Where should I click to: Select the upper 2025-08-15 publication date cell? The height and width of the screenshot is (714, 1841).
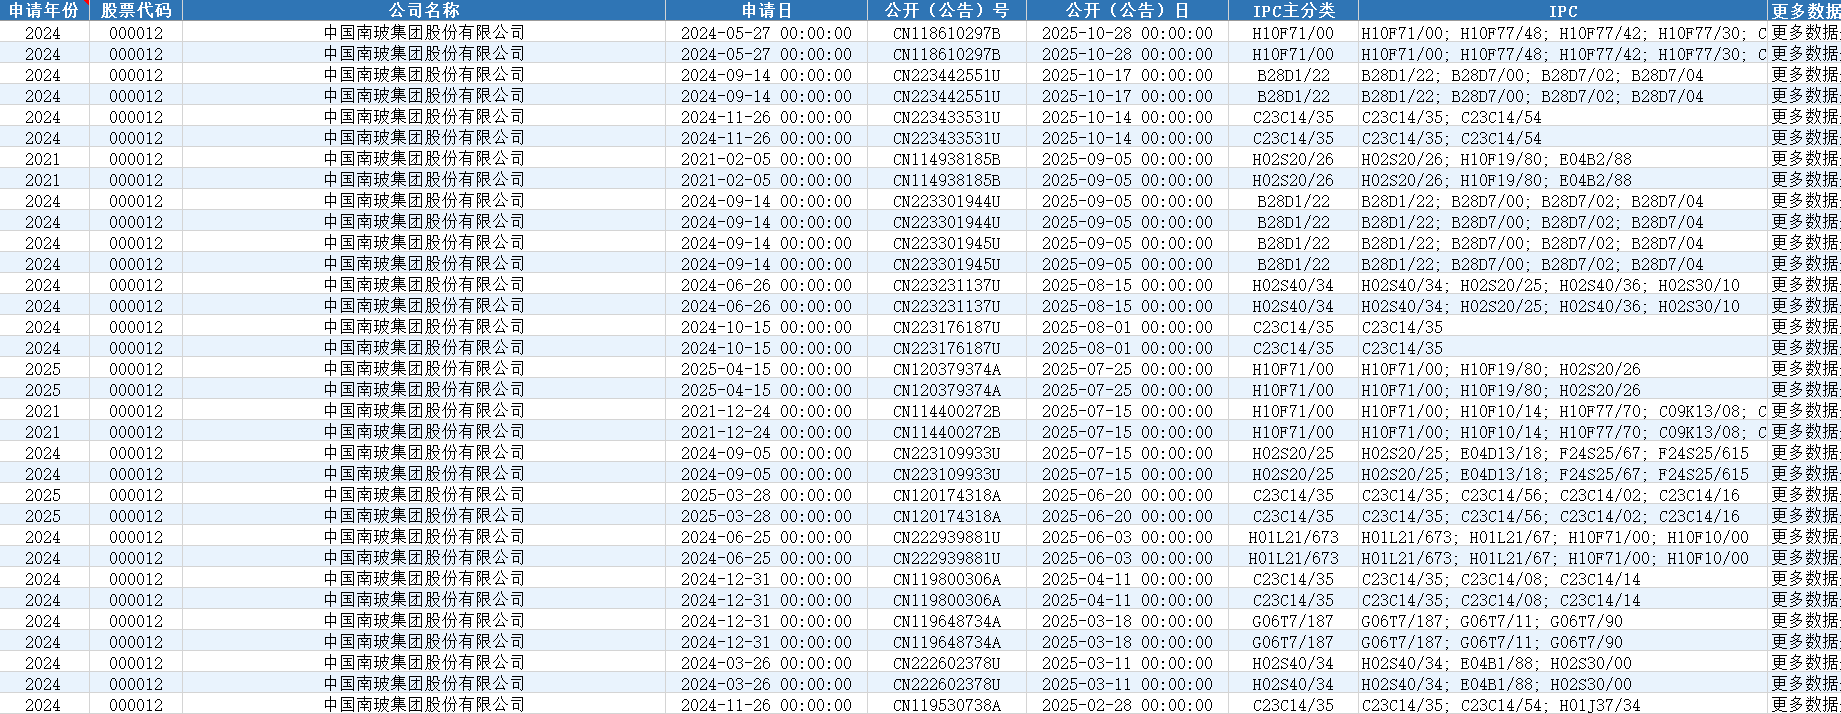[x=1127, y=284]
